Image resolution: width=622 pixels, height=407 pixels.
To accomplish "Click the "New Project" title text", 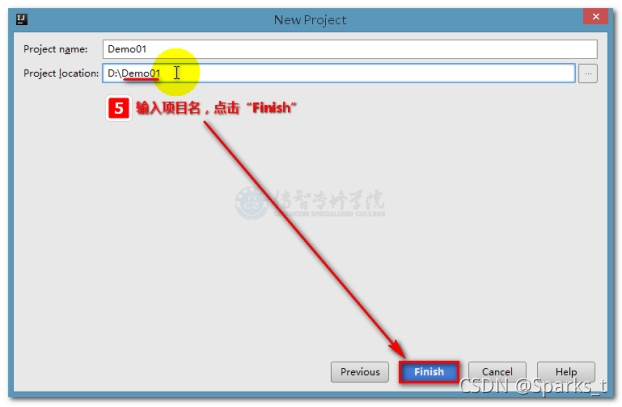I will (x=310, y=20).
